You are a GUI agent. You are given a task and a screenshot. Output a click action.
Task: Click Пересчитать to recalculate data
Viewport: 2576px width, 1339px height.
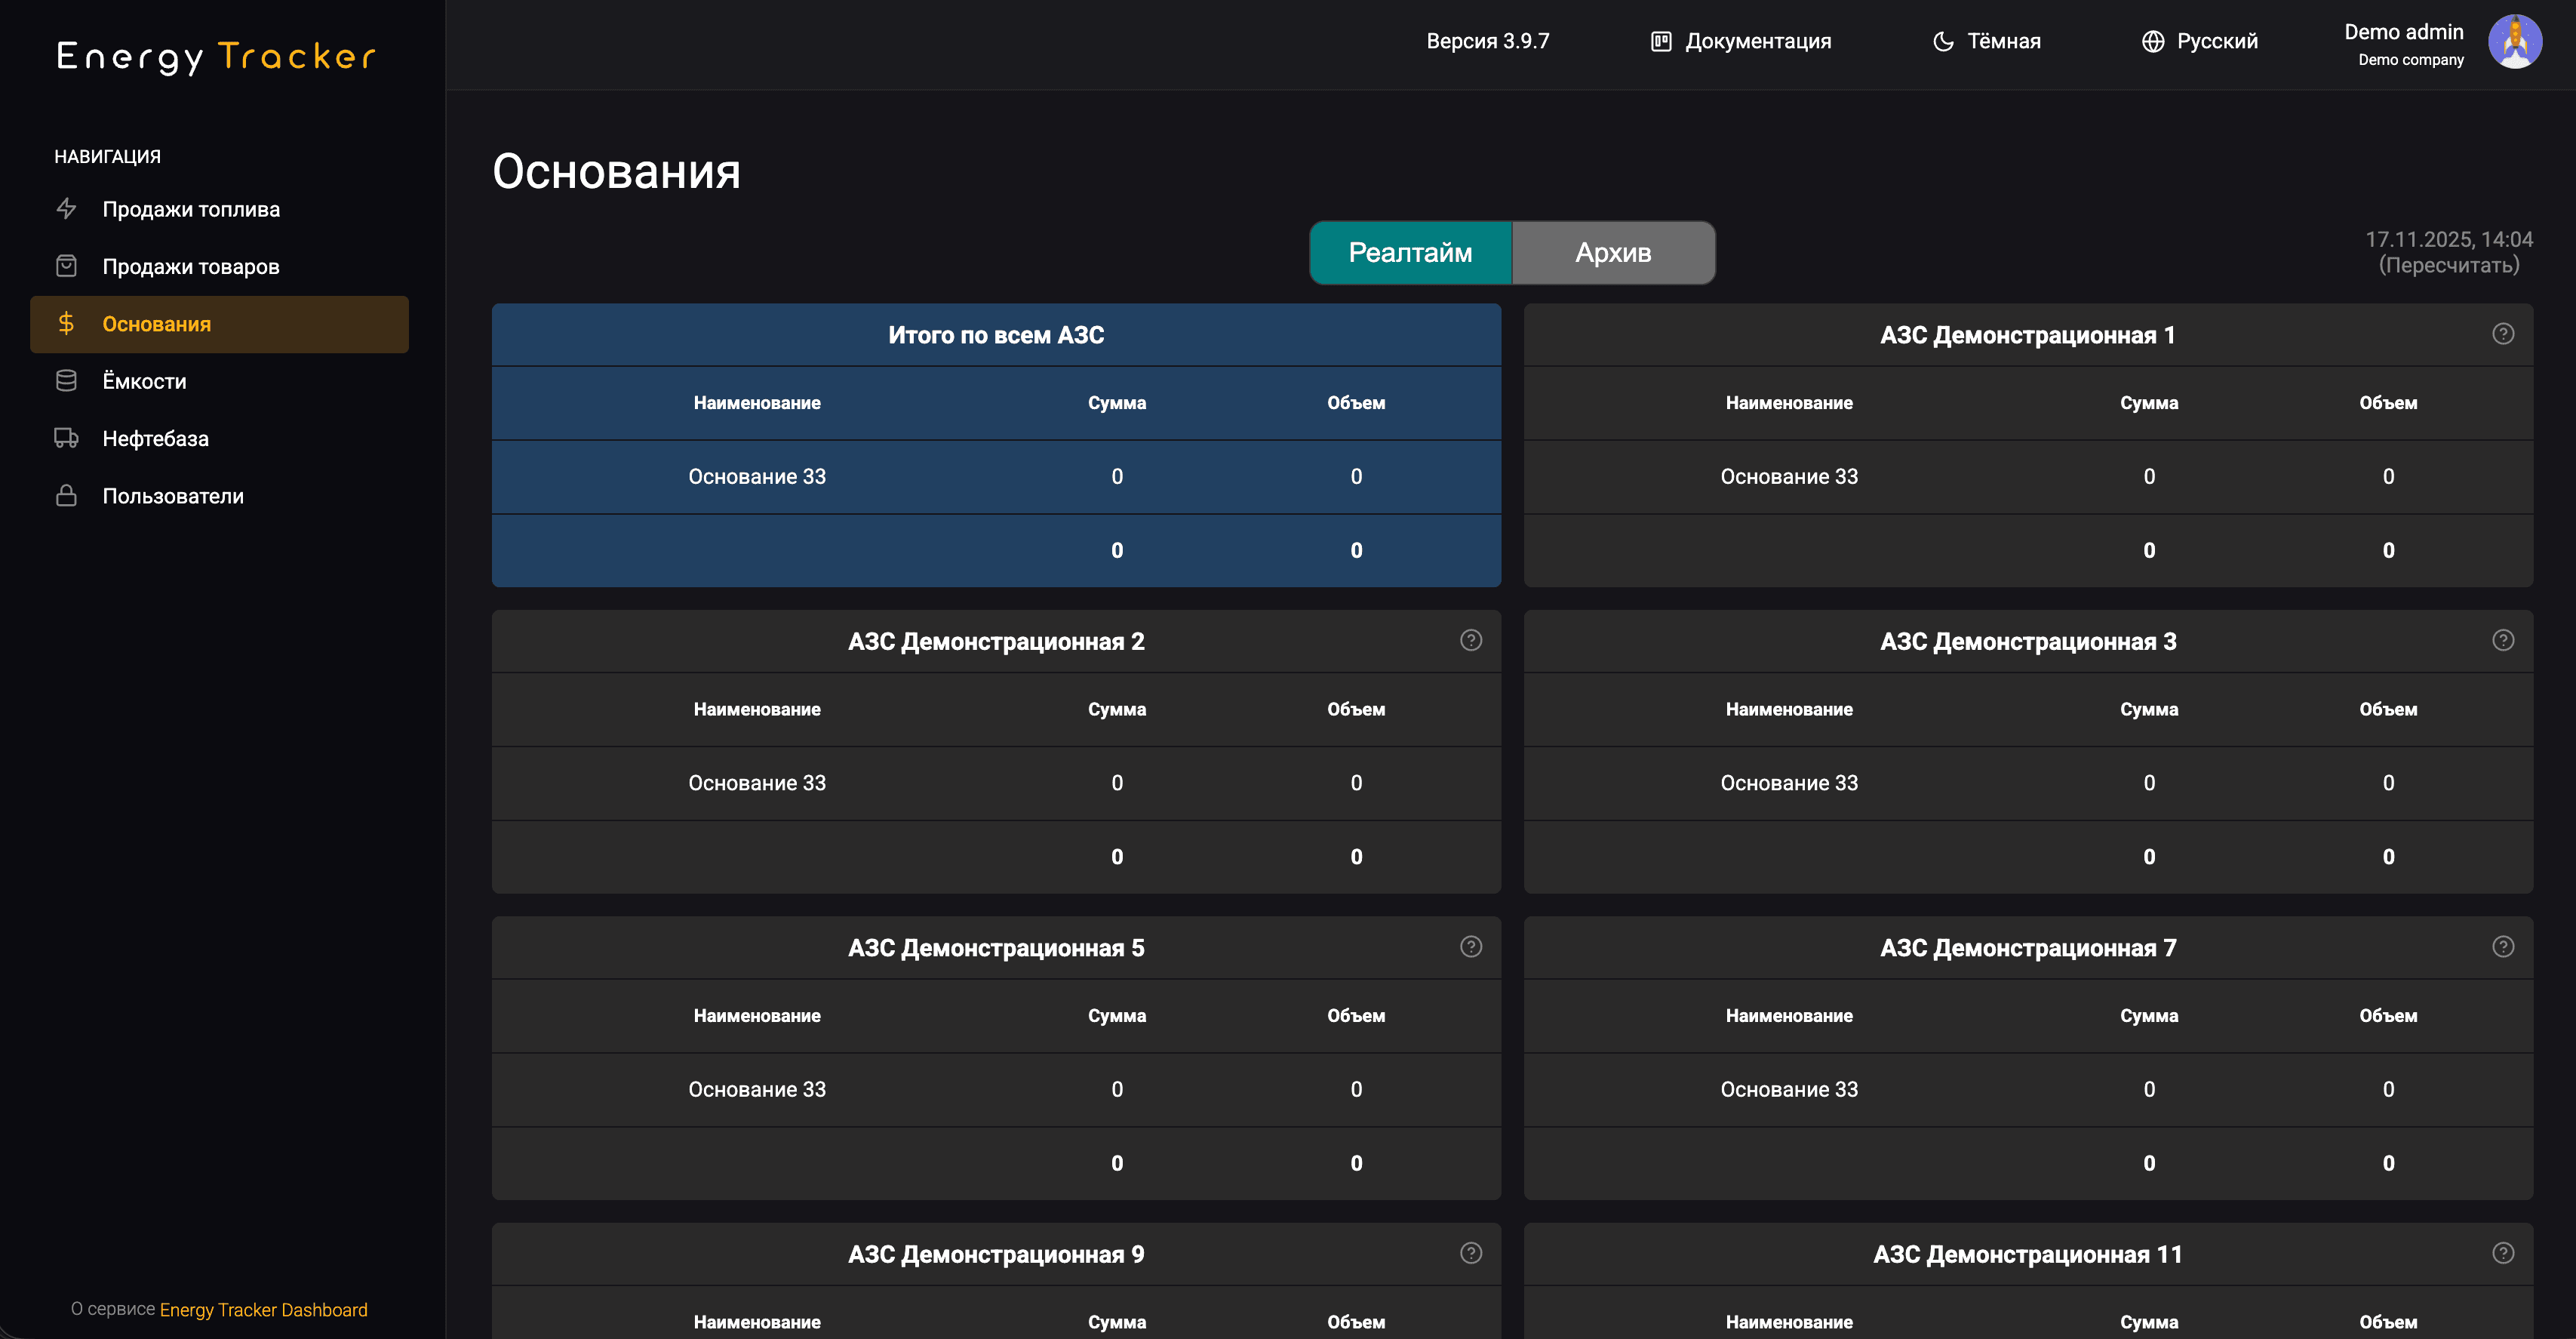[2447, 264]
